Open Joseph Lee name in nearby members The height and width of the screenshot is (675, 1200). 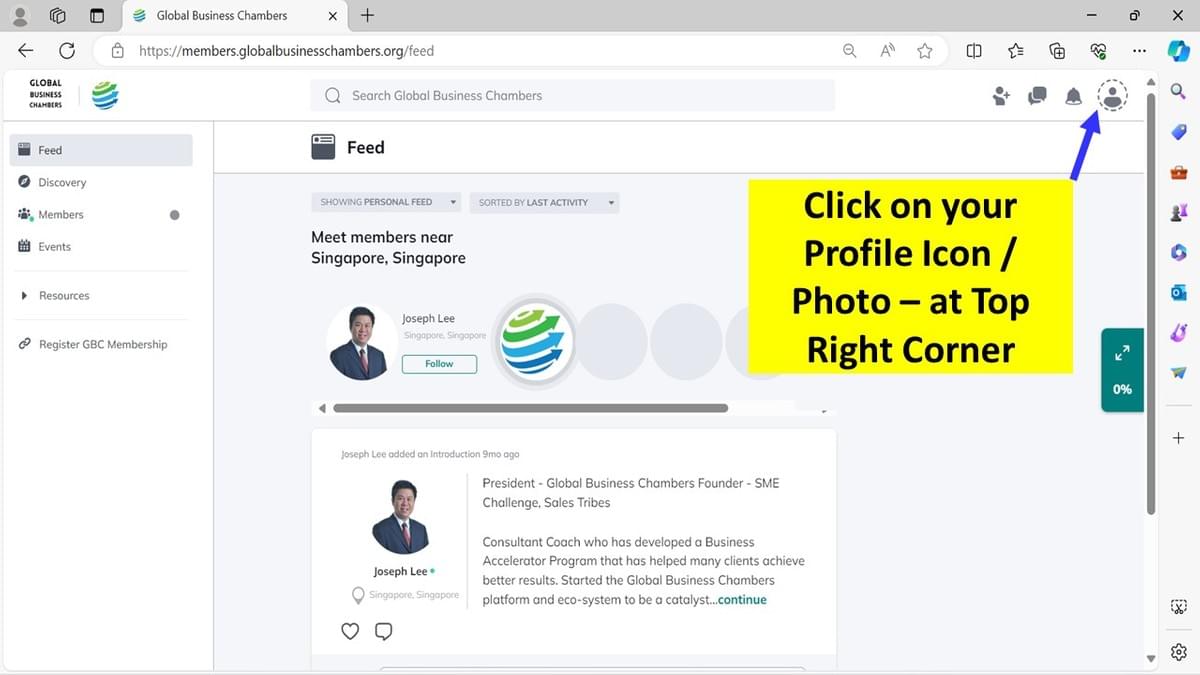tap(428, 318)
